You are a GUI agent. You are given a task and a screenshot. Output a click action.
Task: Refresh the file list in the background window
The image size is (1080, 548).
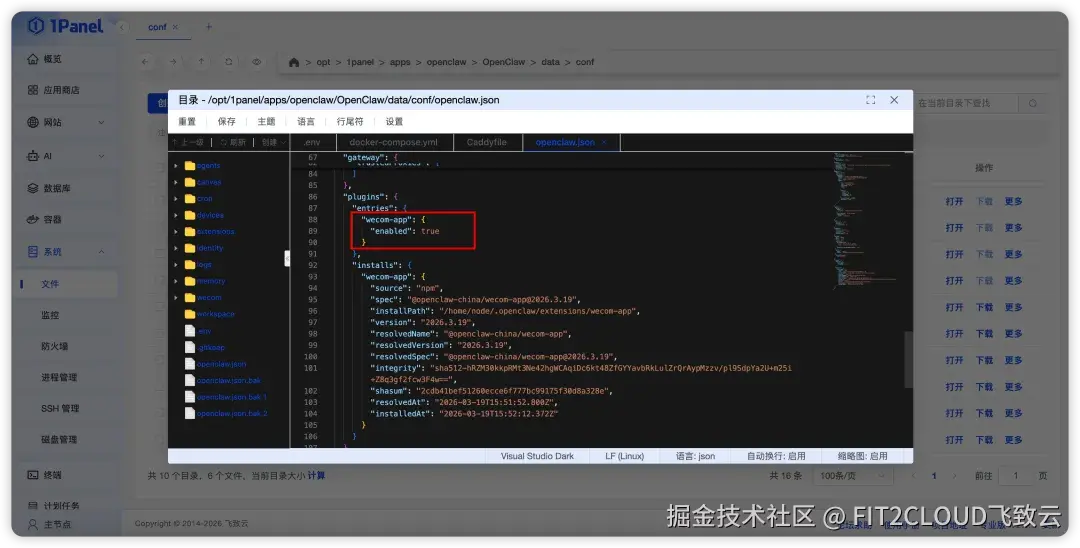(229, 62)
